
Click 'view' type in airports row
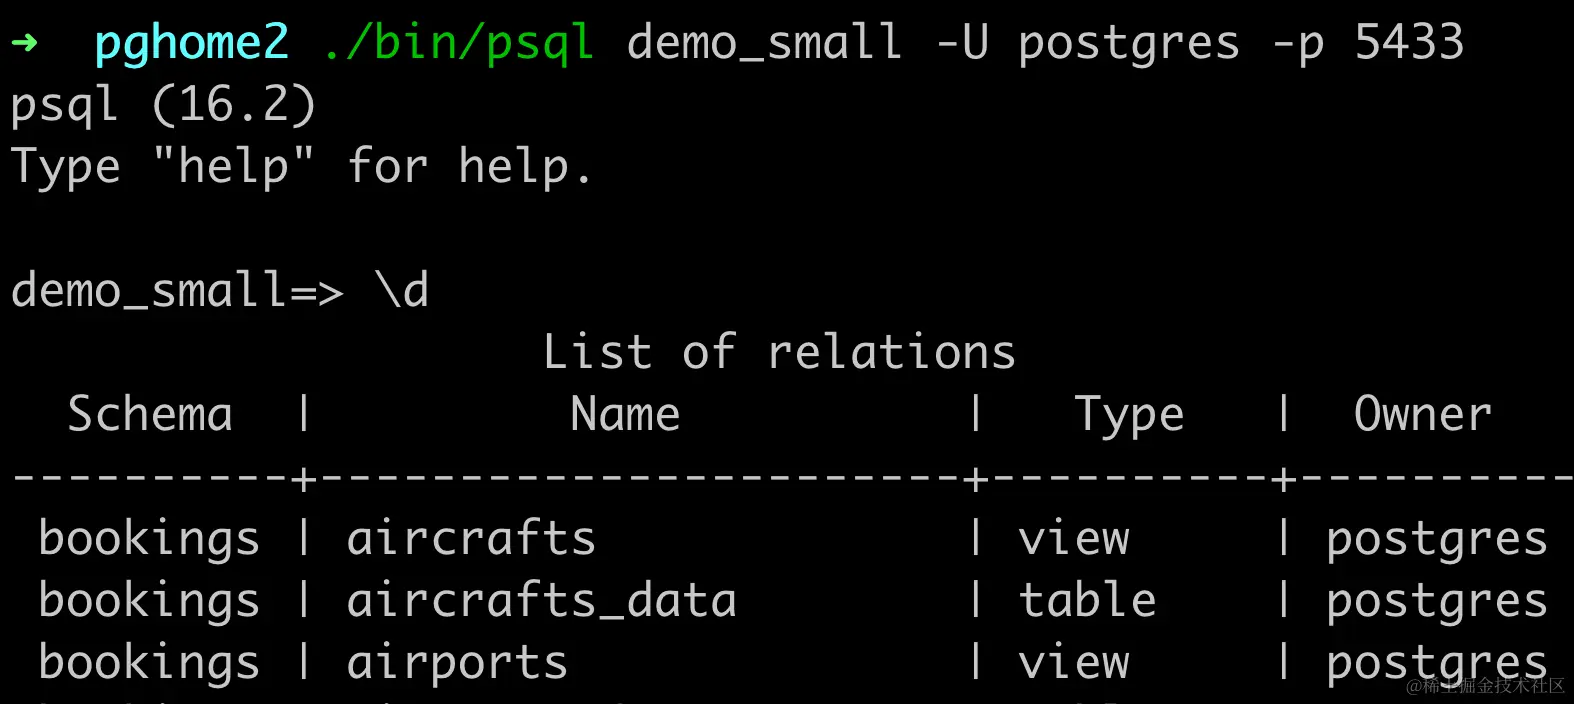point(1074,663)
